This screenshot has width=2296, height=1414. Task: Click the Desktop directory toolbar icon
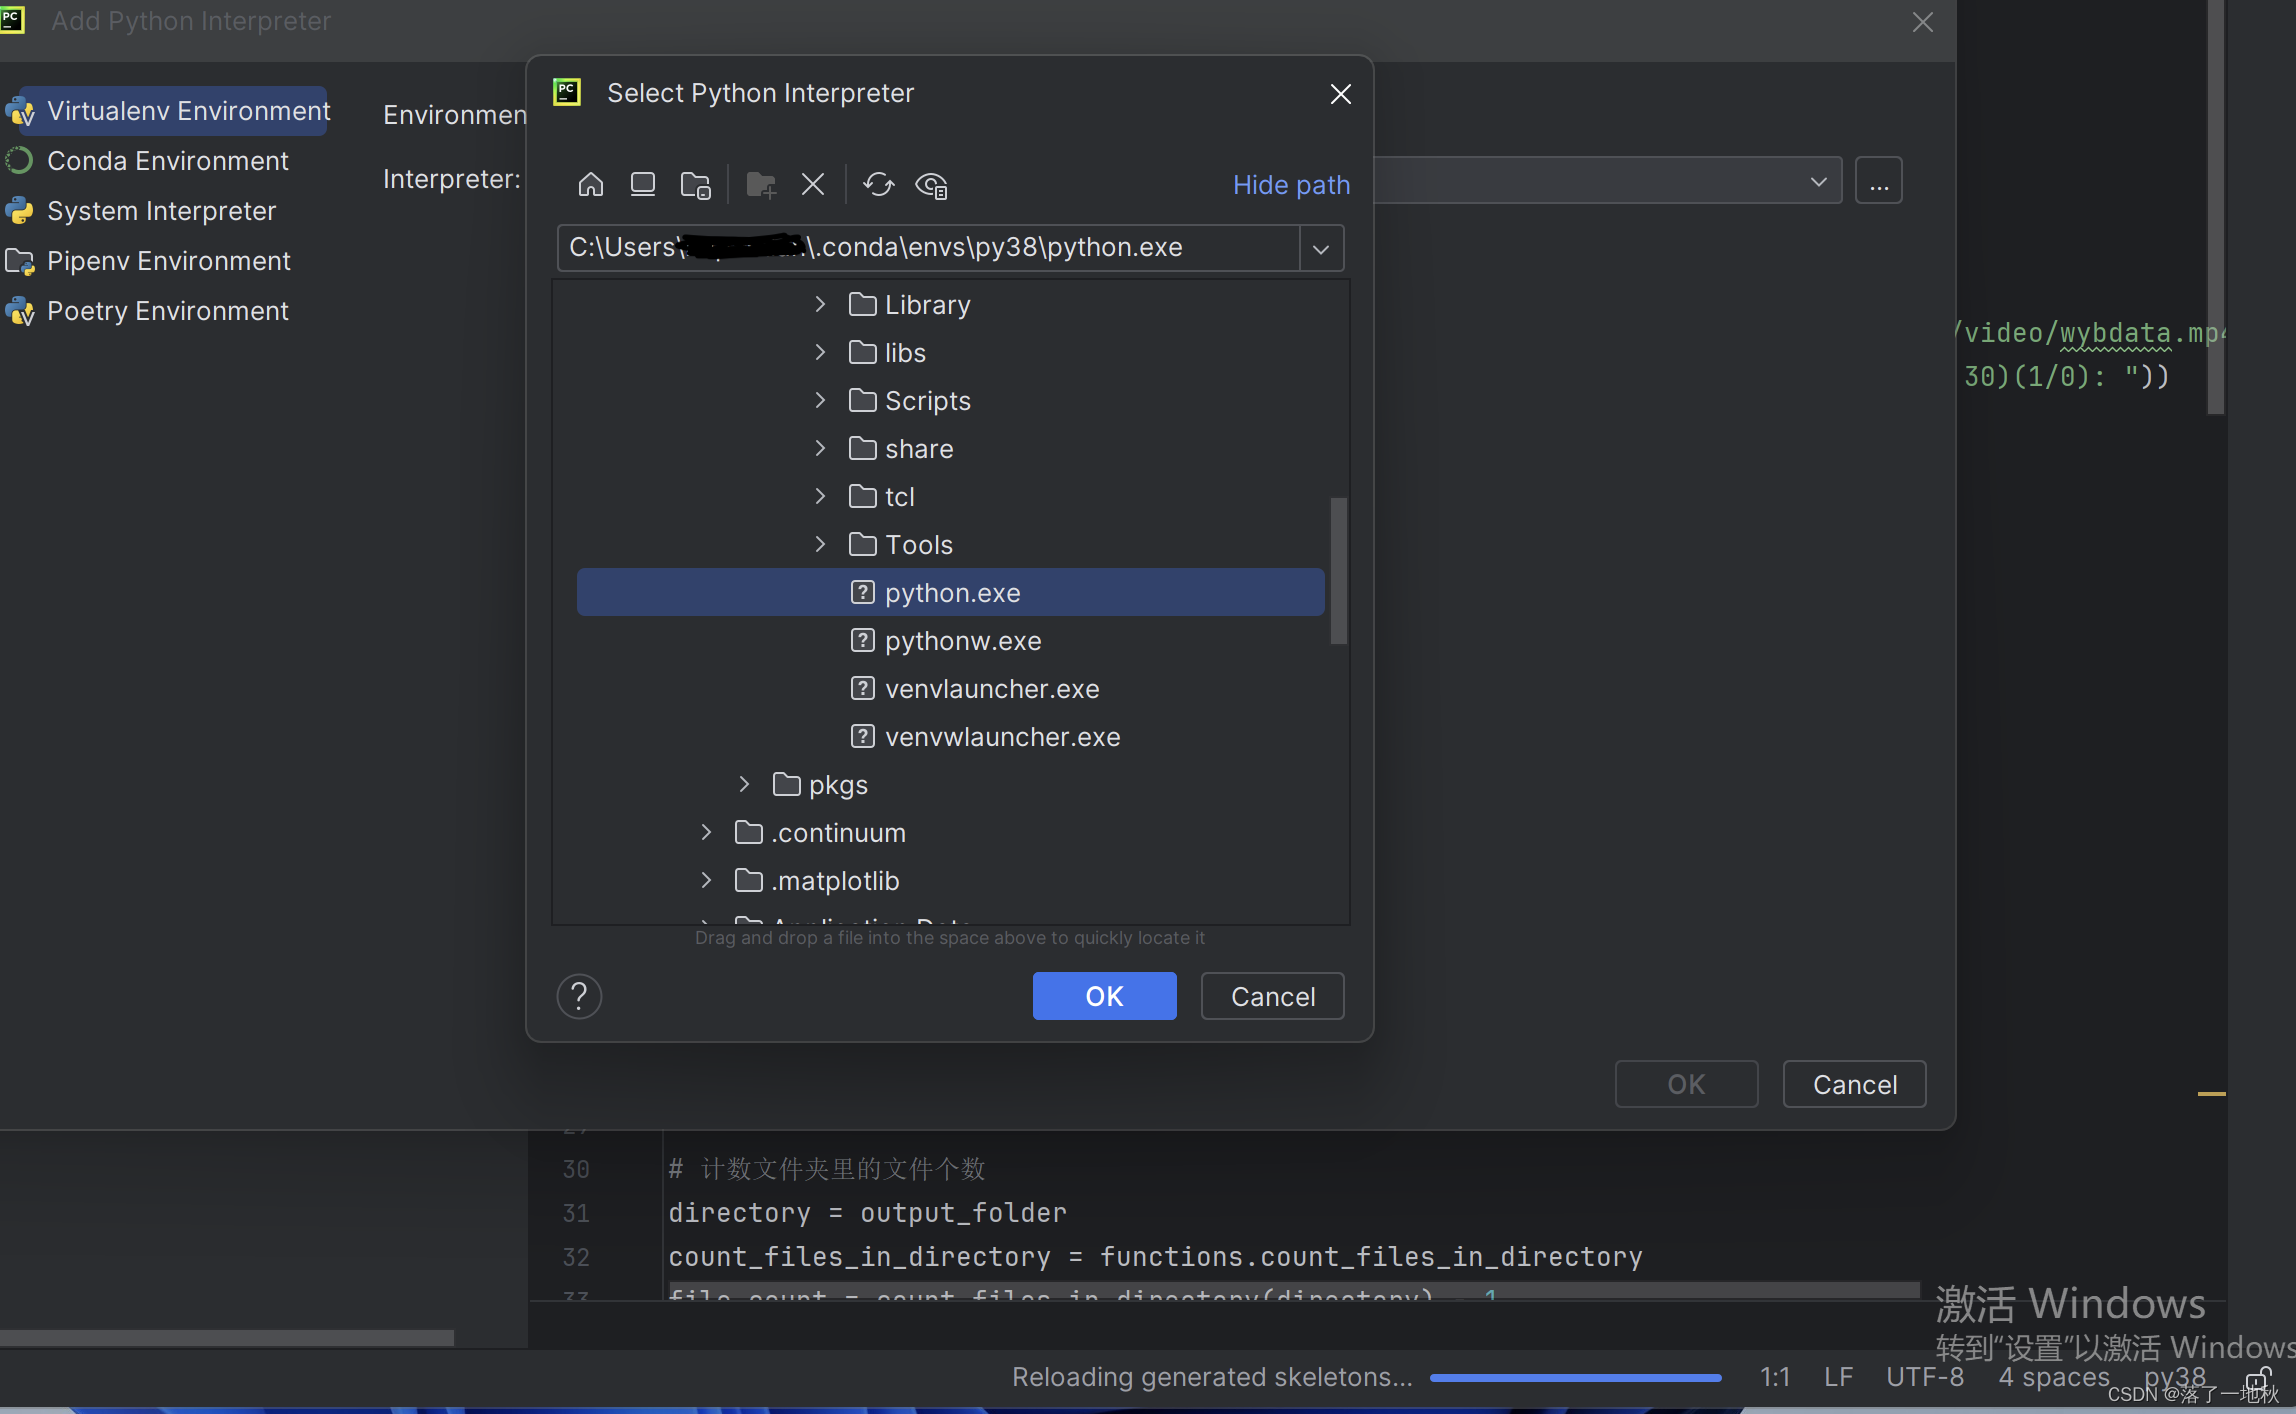(x=642, y=185)
